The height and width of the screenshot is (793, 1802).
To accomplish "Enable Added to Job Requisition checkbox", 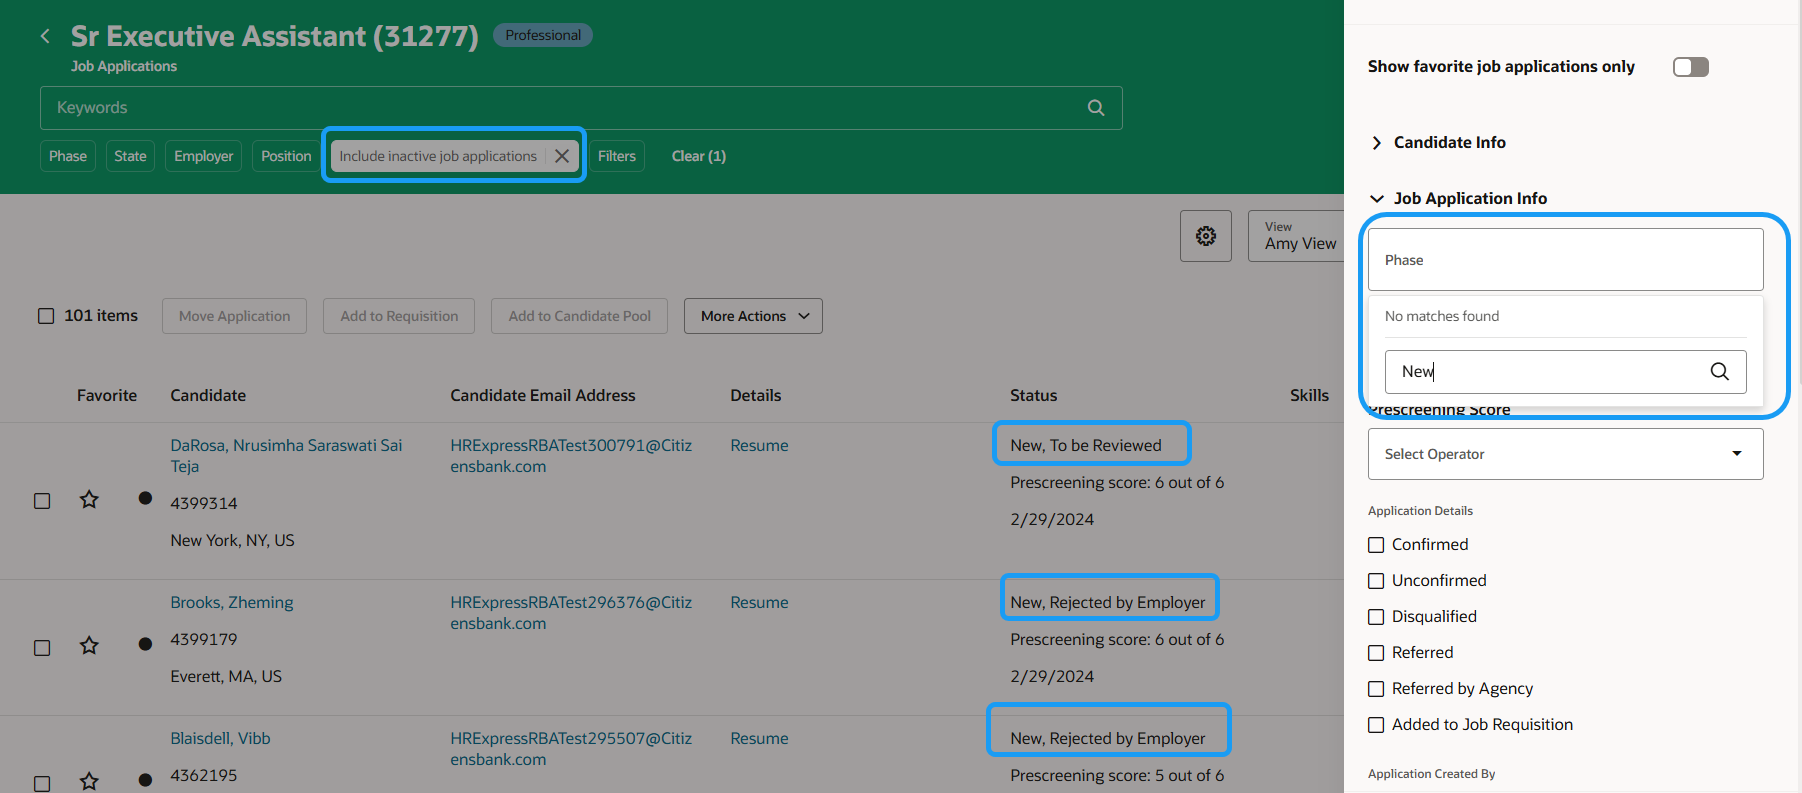I will [1376, 725].
